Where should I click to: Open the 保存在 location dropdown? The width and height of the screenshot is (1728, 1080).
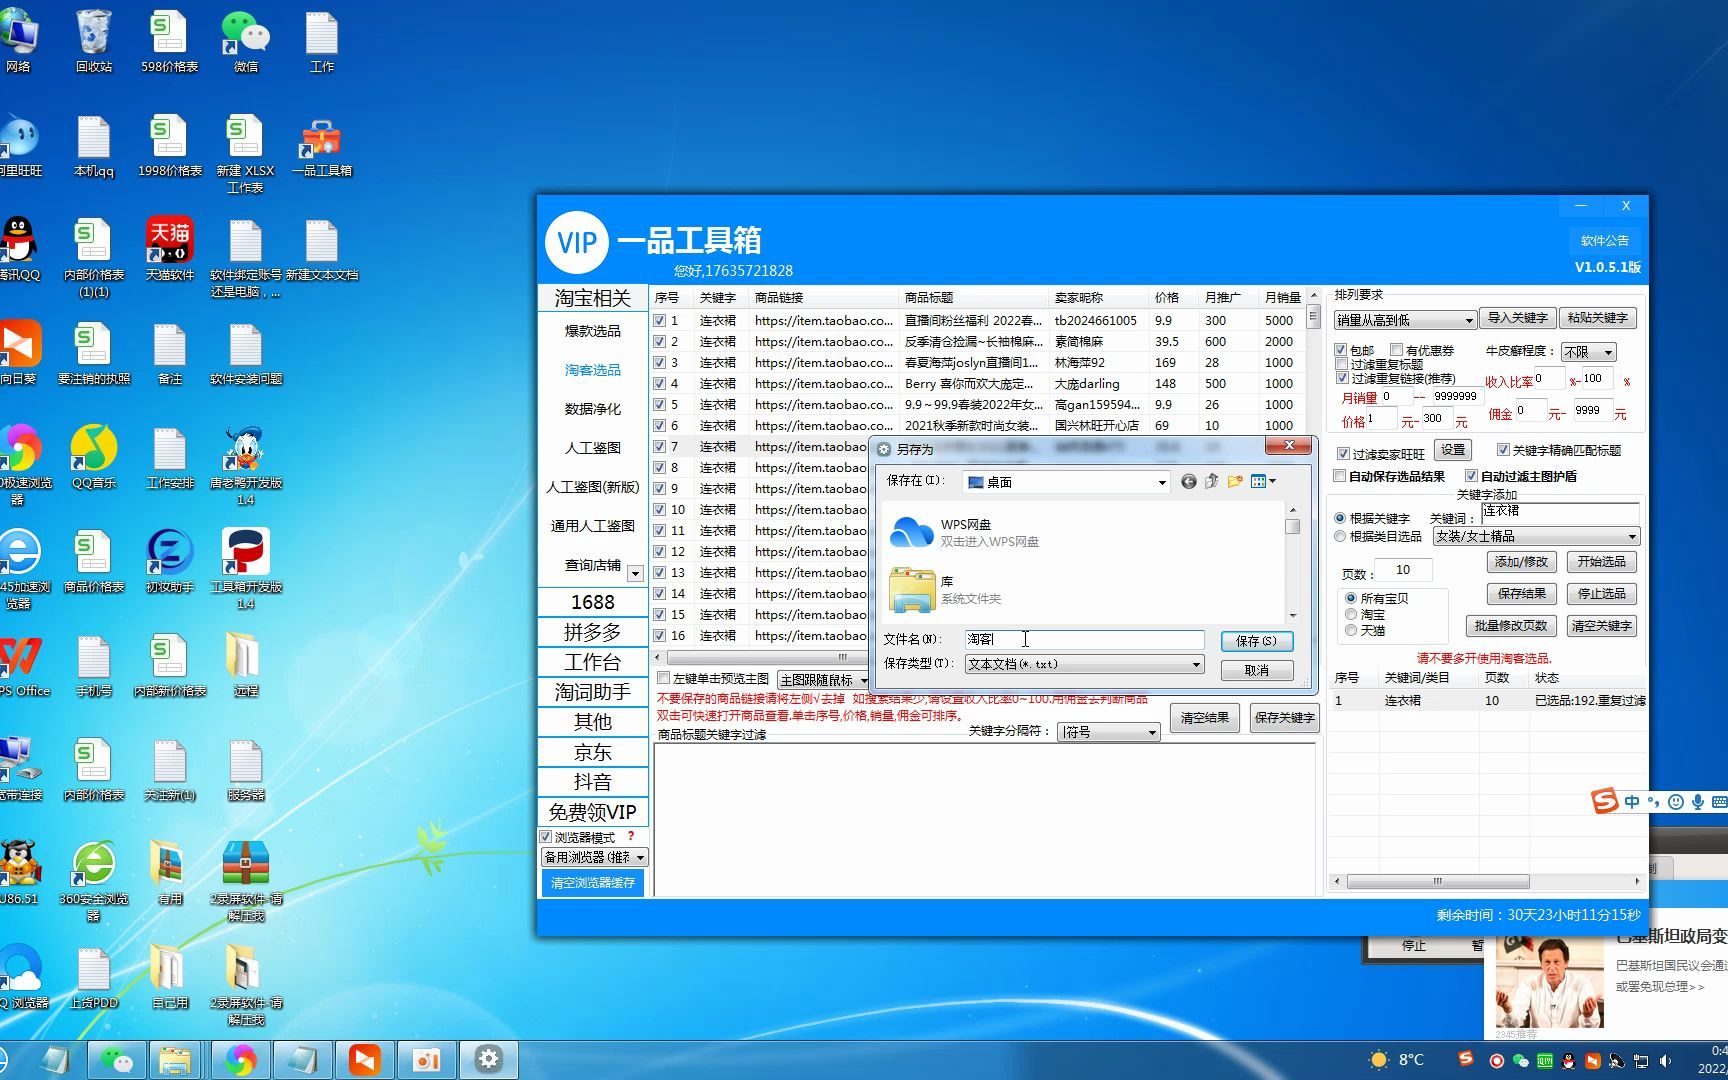click(1066, 482)
